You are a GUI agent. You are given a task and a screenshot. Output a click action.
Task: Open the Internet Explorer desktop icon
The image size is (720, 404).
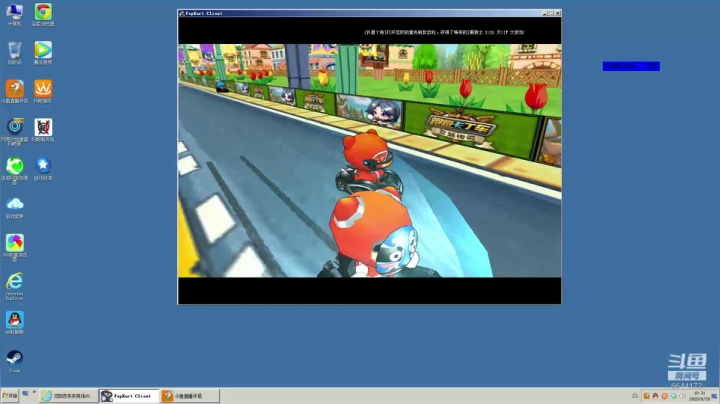click(x=15, y=286)
